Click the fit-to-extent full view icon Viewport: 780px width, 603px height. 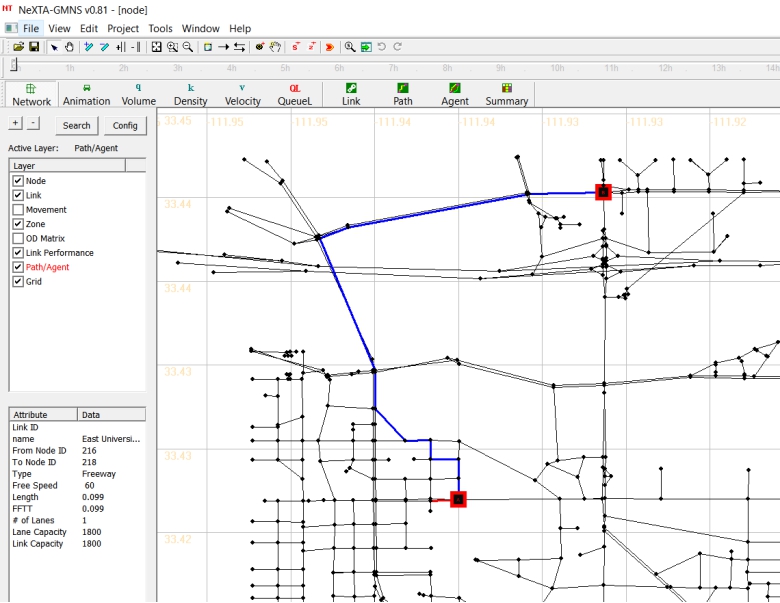(x=157, y=47)
